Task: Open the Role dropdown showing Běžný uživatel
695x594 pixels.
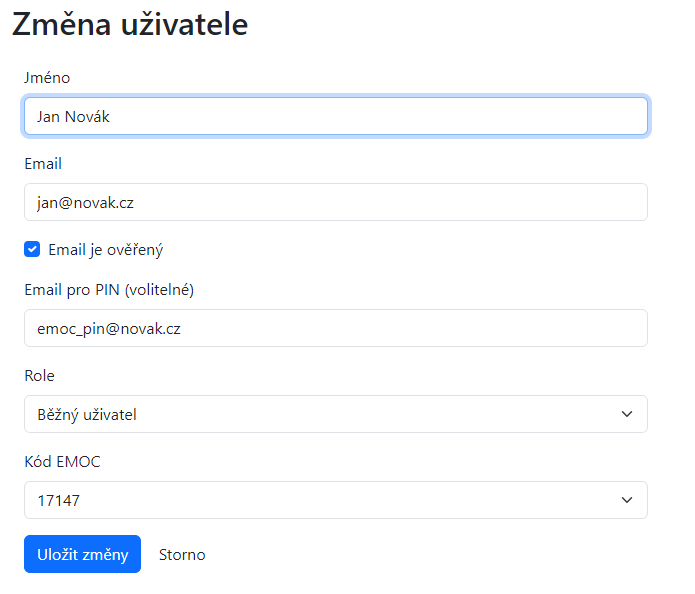Action: point(320,414)
